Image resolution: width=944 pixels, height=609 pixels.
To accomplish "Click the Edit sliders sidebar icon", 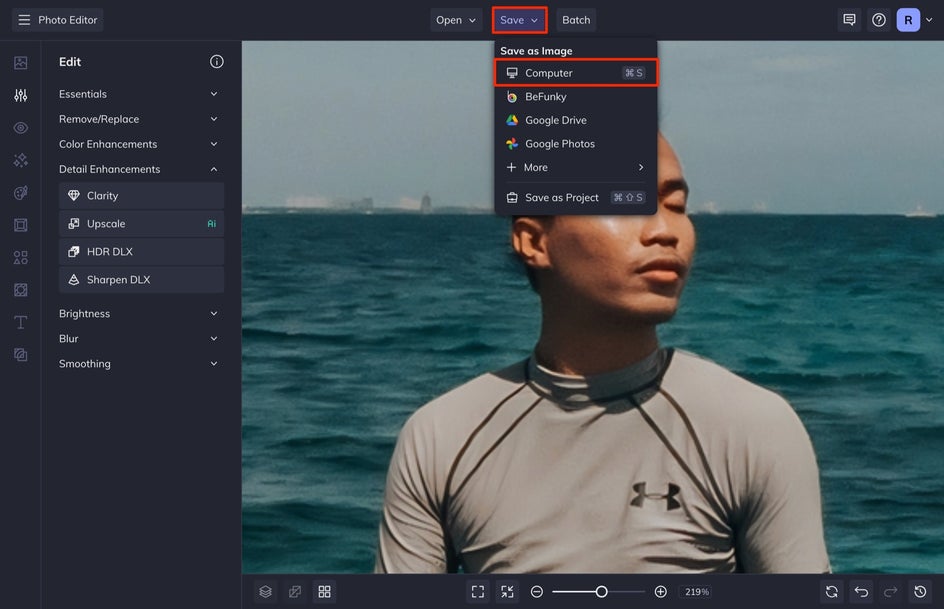I will 20,95.
